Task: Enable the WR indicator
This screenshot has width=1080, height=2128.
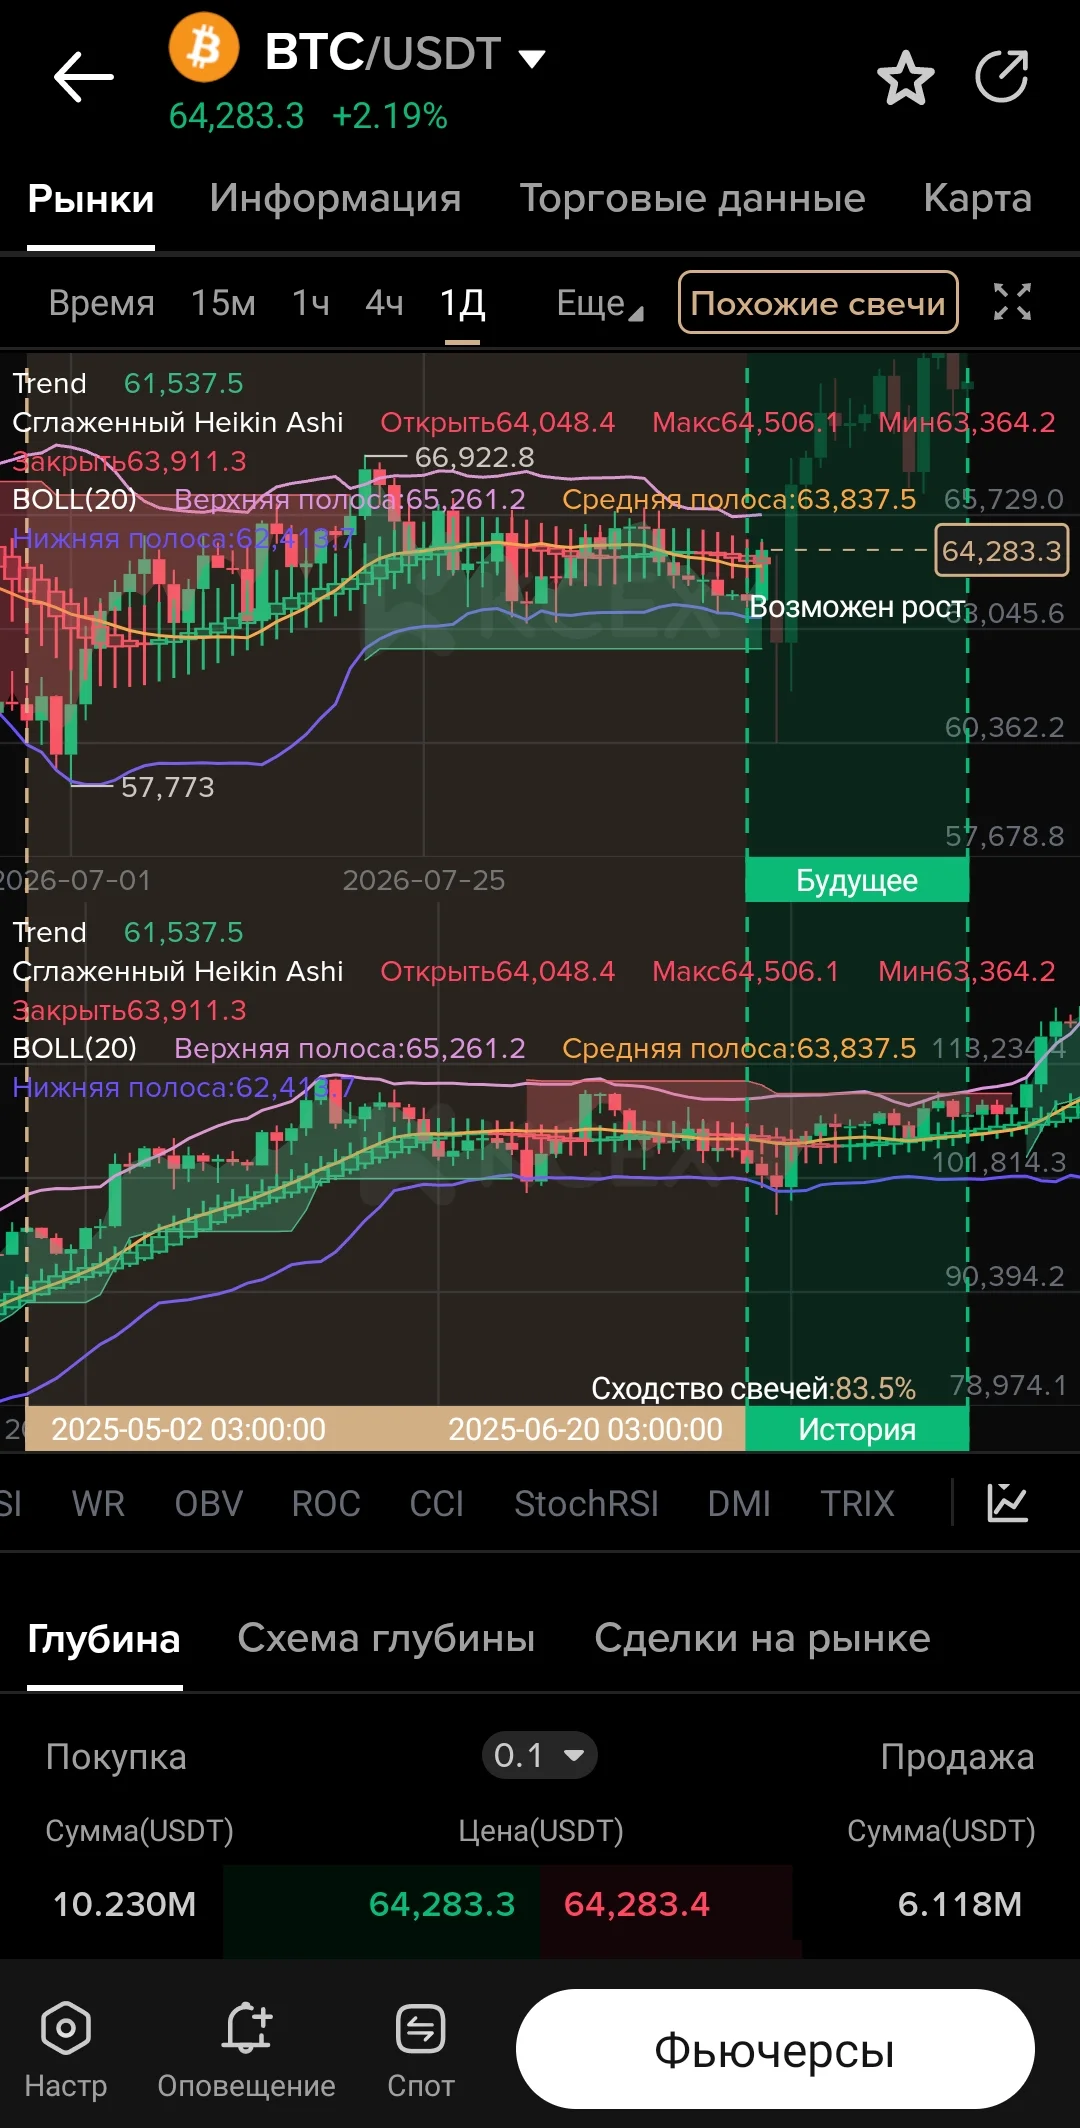Action: [x=98, y=1503]
